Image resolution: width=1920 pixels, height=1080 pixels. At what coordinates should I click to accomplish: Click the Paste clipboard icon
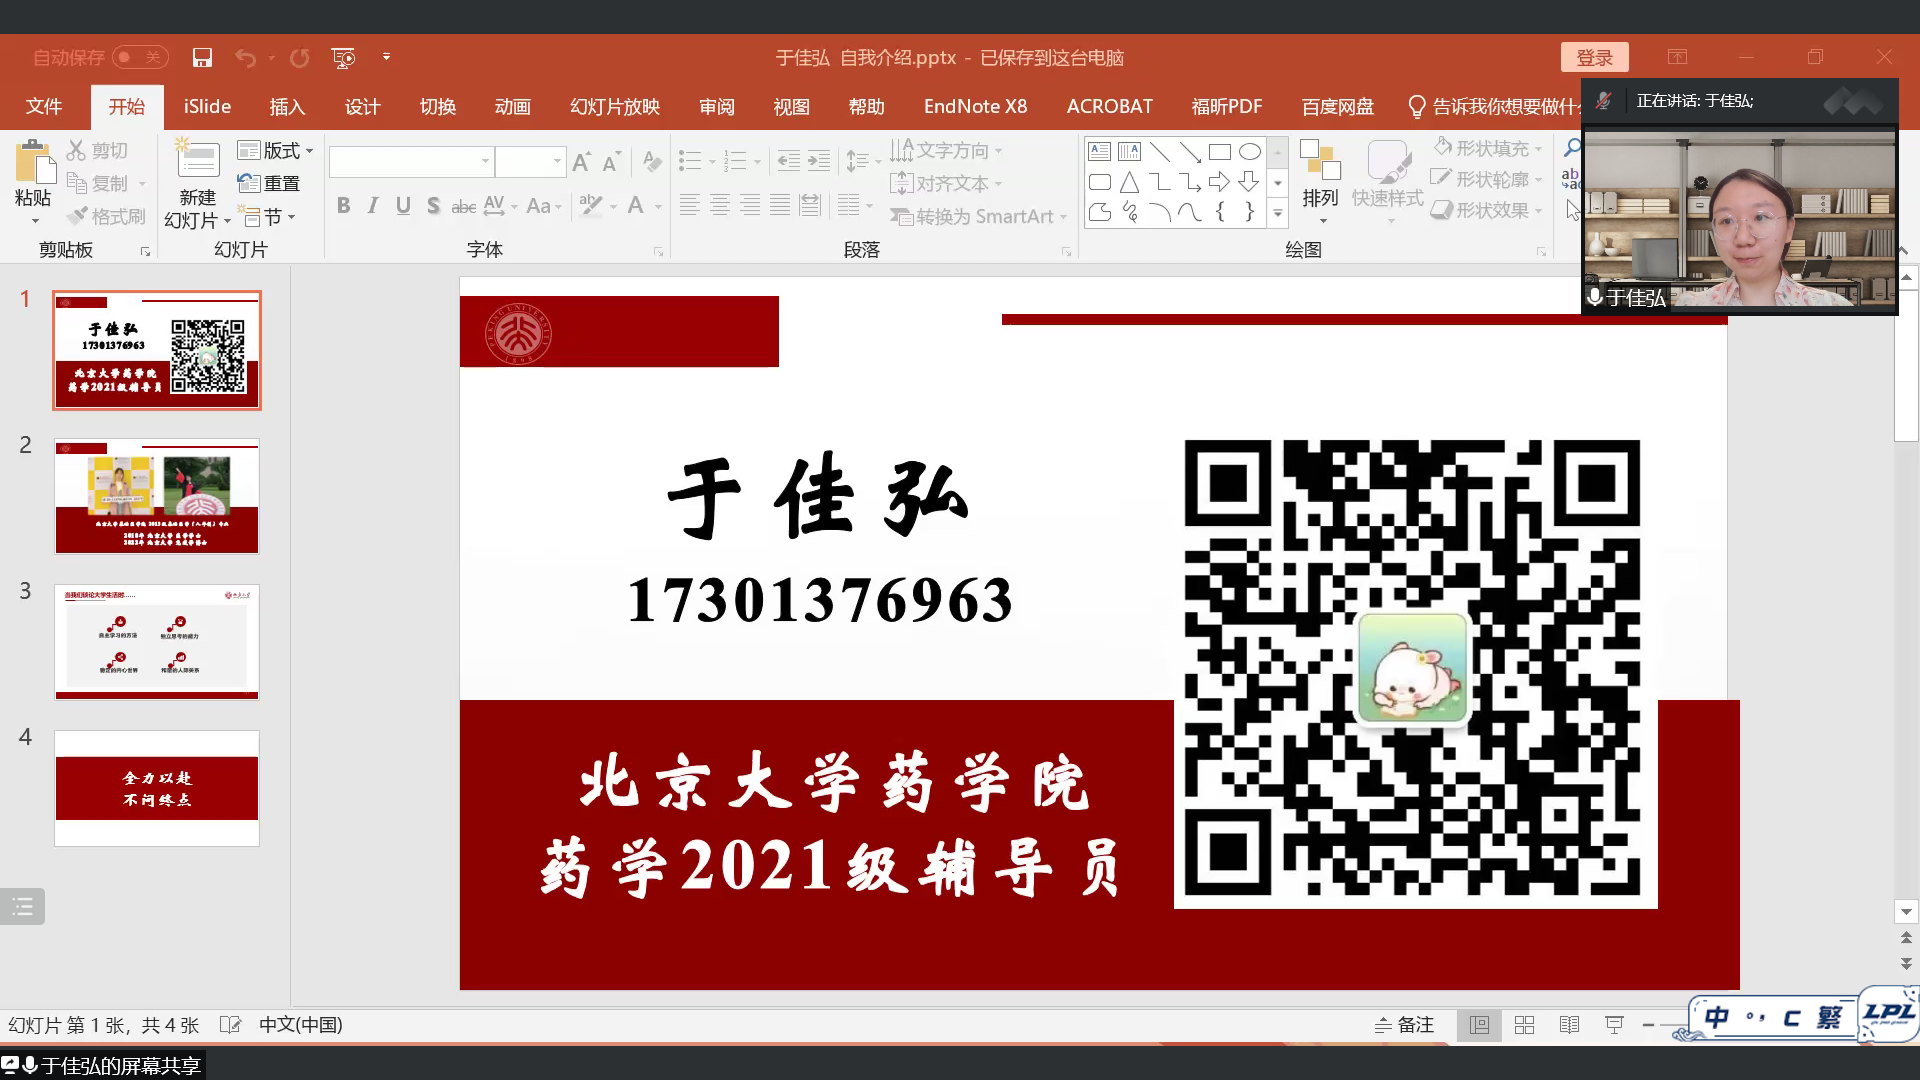(33, 162)
